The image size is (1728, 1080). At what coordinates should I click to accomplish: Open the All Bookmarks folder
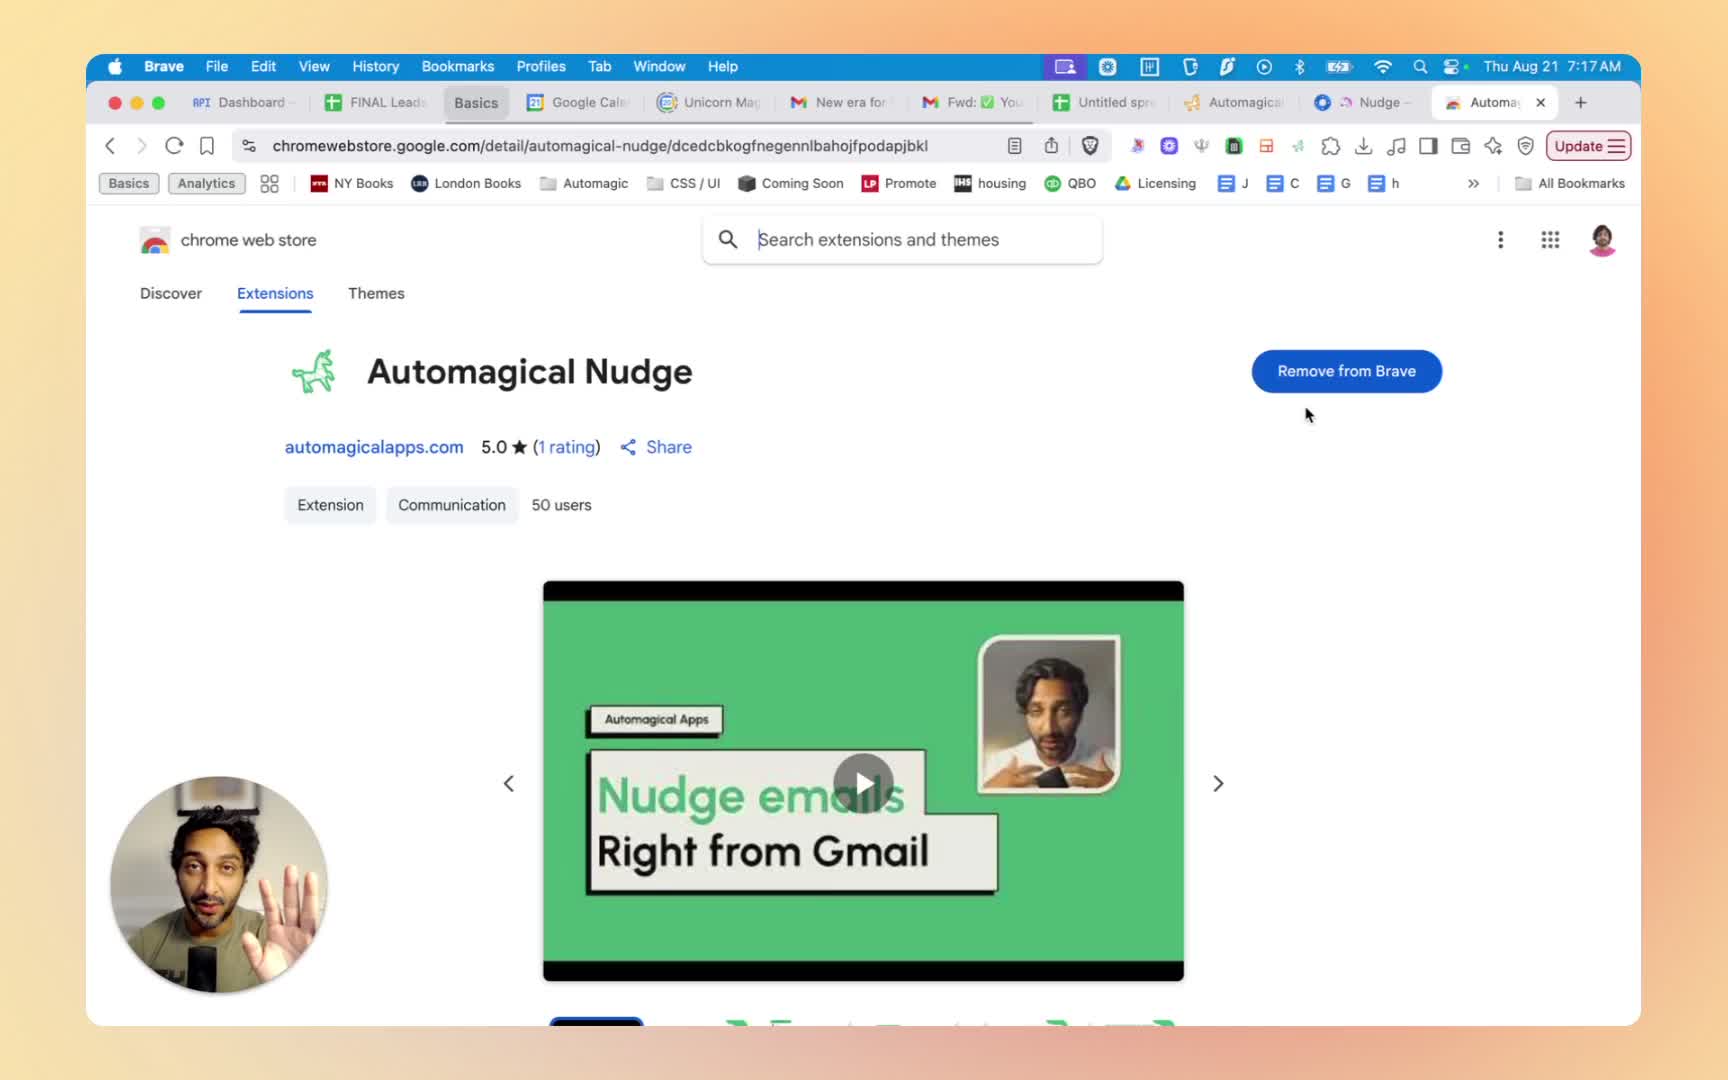click(x=1570, y=184)
